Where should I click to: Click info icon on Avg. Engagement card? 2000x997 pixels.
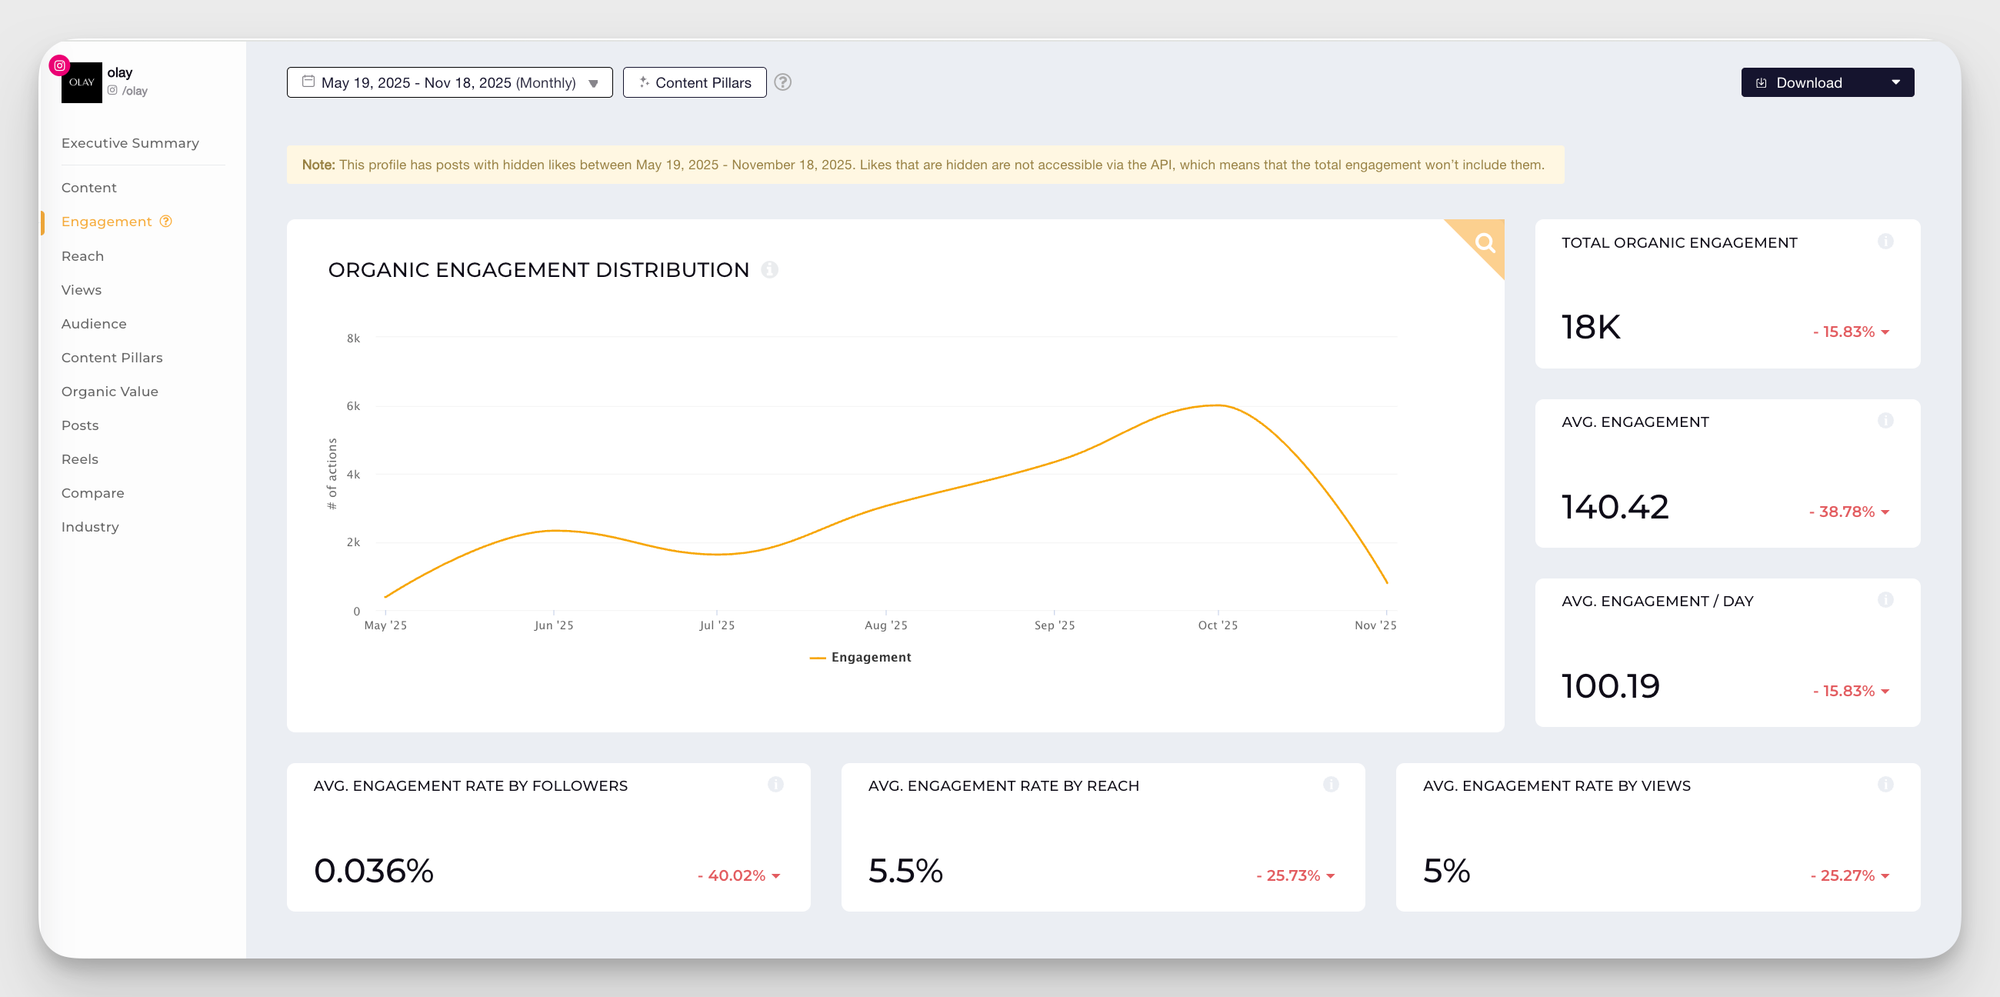(1885, 421)
